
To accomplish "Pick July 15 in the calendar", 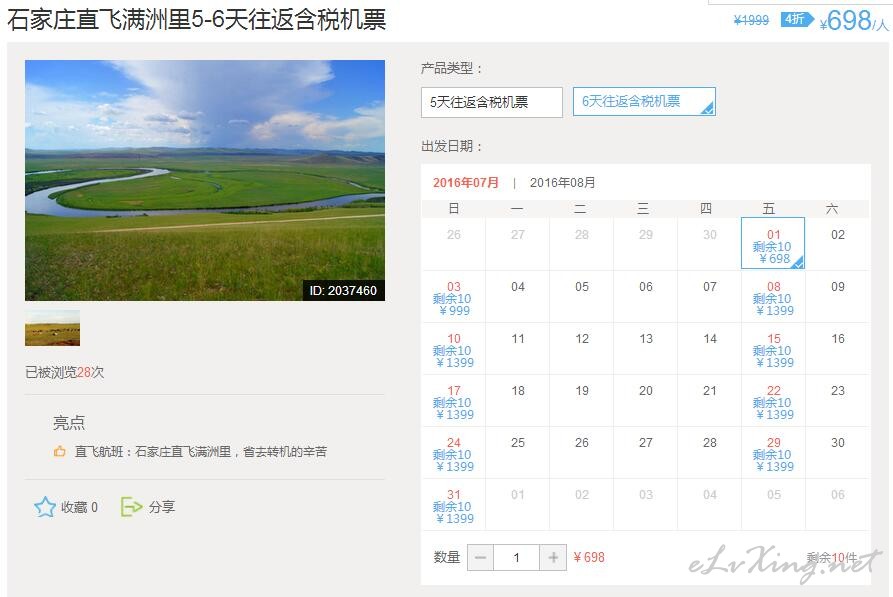I will [x=773, y=350].
